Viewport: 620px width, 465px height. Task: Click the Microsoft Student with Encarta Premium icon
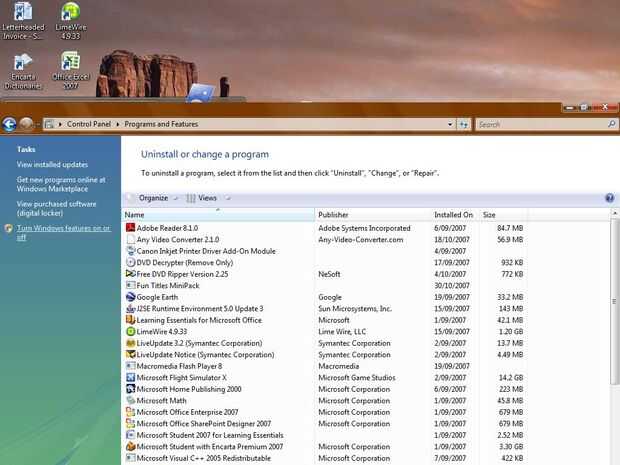pos(130,446)
